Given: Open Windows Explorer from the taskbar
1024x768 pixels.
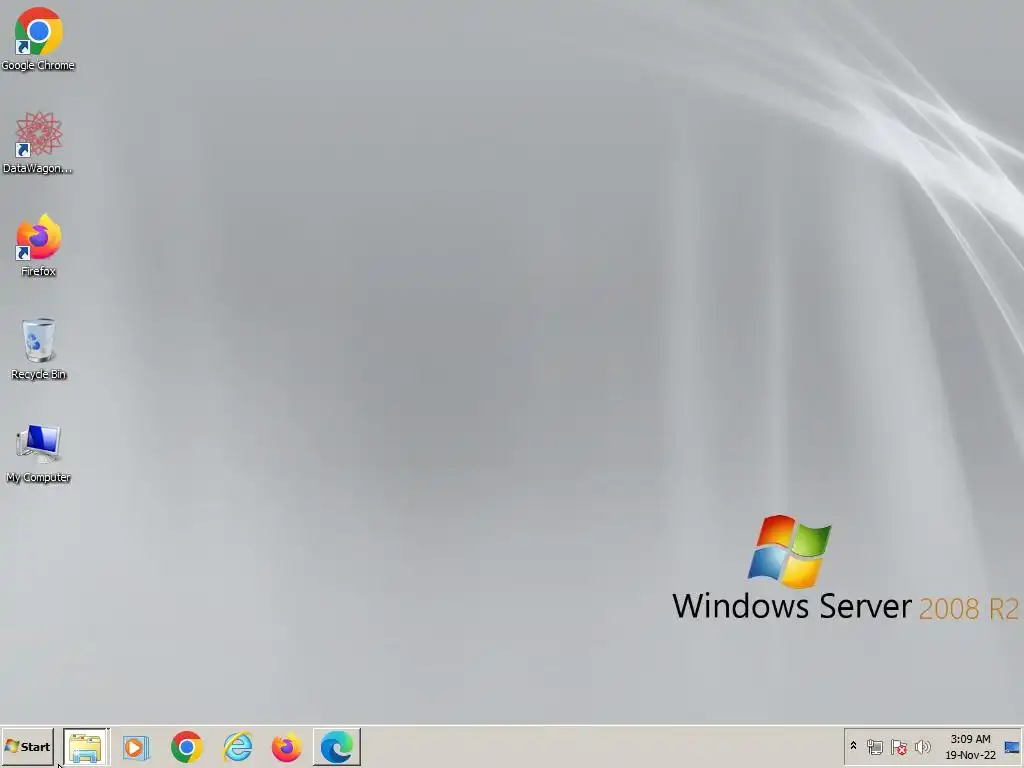Looking at the screenshot, I should pos(86,746).
